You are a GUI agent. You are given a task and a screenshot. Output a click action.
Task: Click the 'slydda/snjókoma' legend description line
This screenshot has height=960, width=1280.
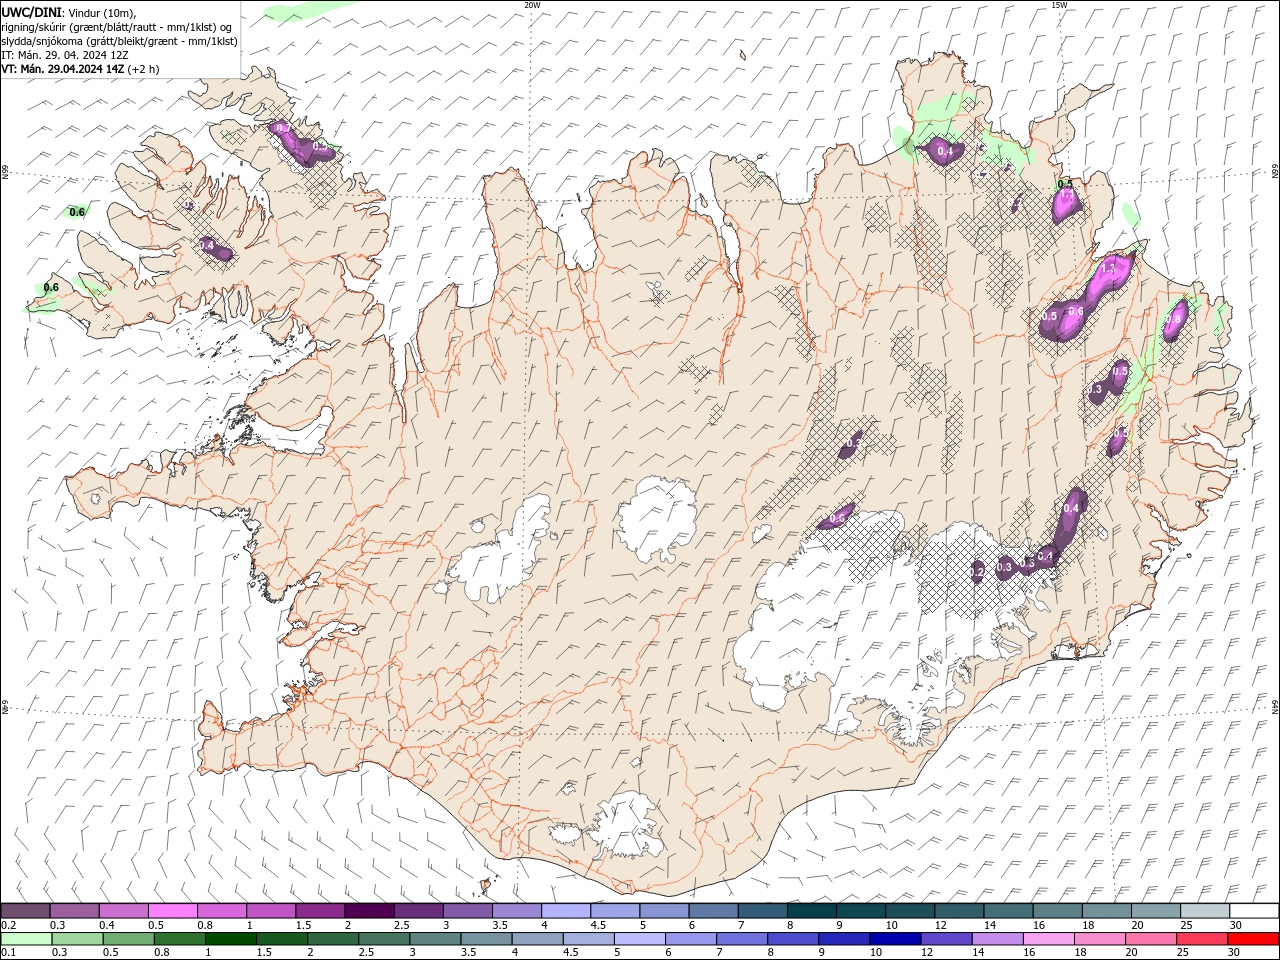point(119,41)
